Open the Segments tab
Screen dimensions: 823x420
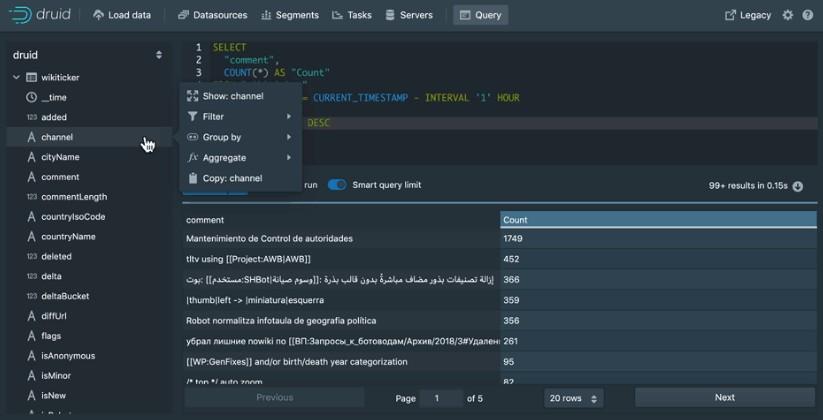click(x=290, y=15)
